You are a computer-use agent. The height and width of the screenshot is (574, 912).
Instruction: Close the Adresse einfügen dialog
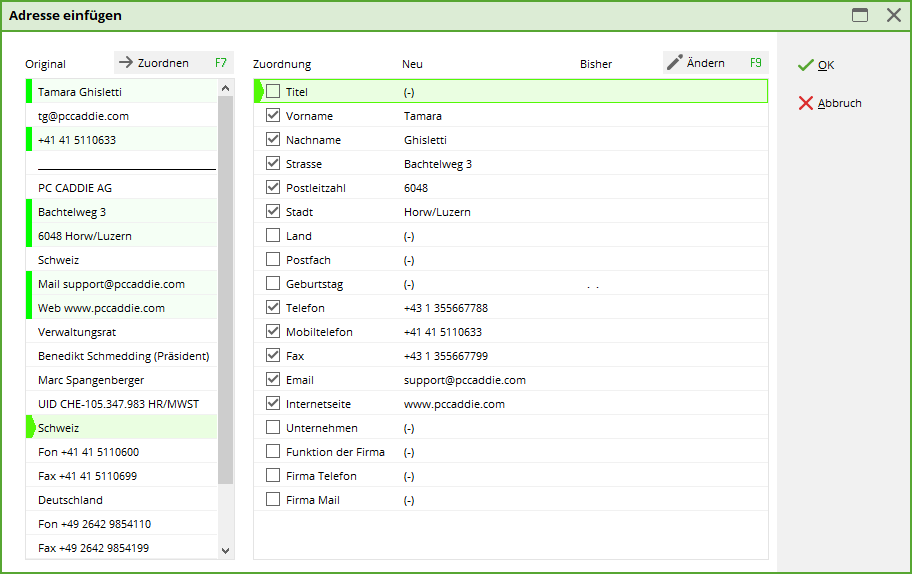pos(893,15)
